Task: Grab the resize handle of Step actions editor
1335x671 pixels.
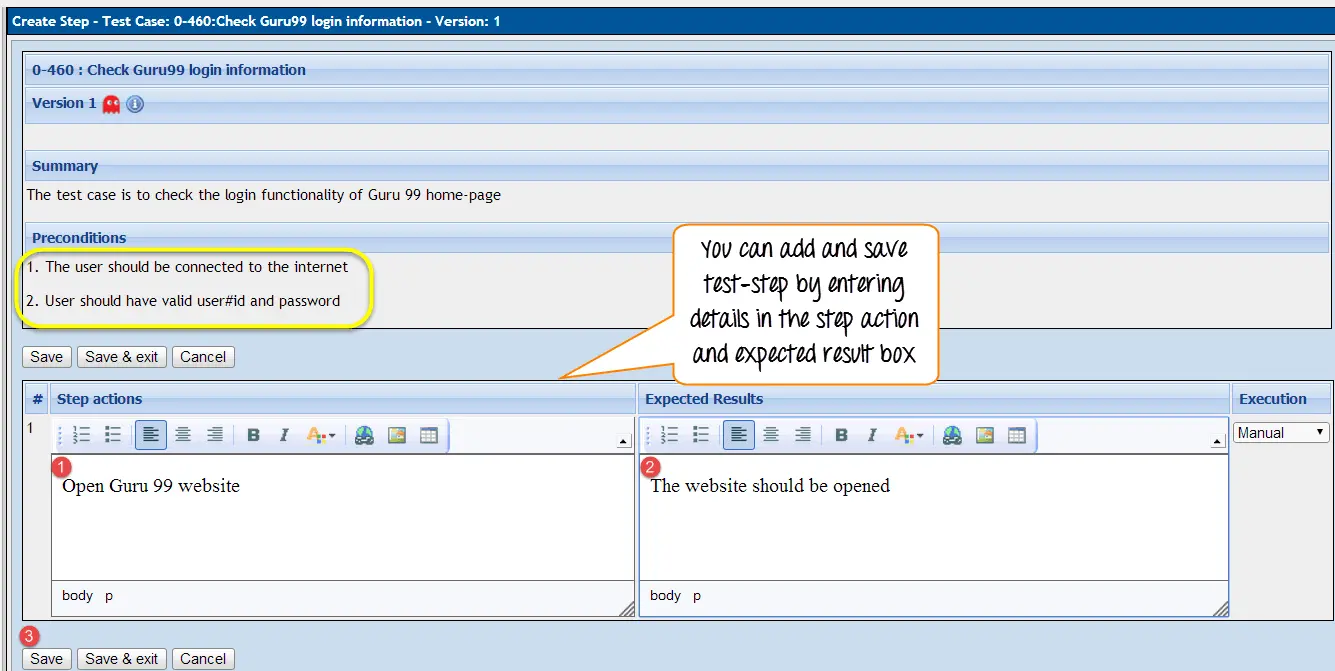Action: pos(626,608)
